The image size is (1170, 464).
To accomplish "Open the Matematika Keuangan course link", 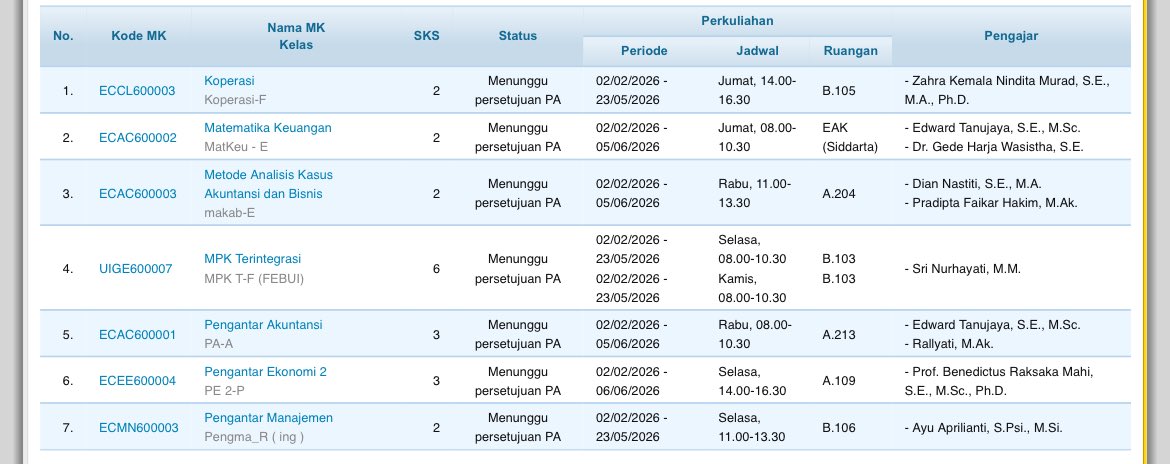I will (x=268, y=128).
